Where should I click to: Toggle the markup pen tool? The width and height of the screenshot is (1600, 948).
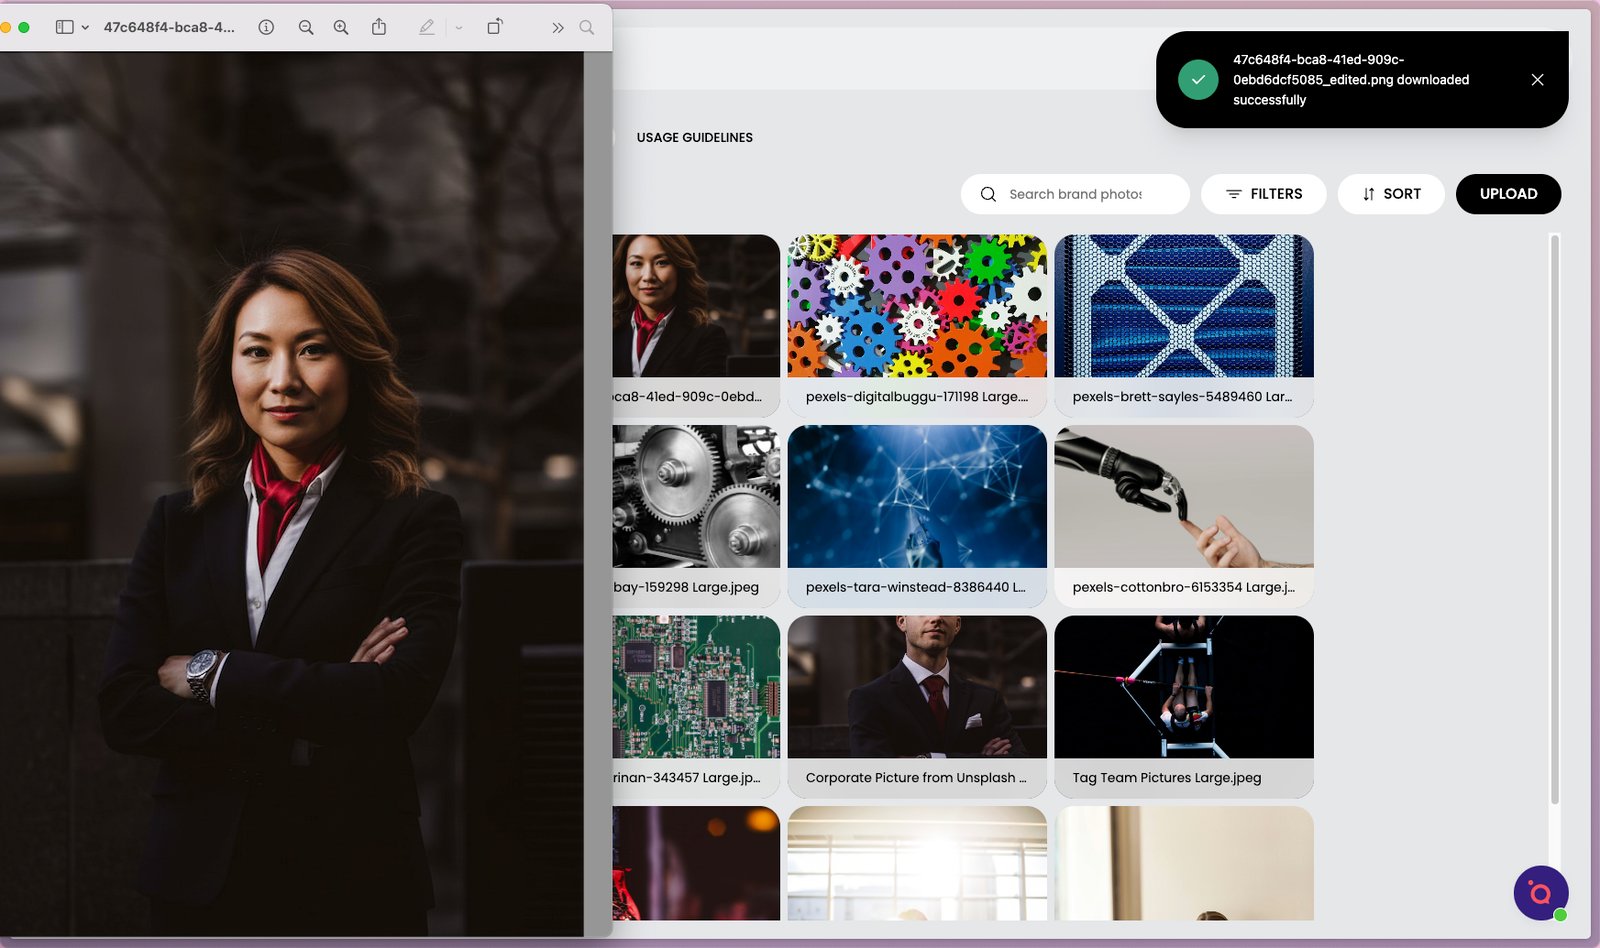427,27
